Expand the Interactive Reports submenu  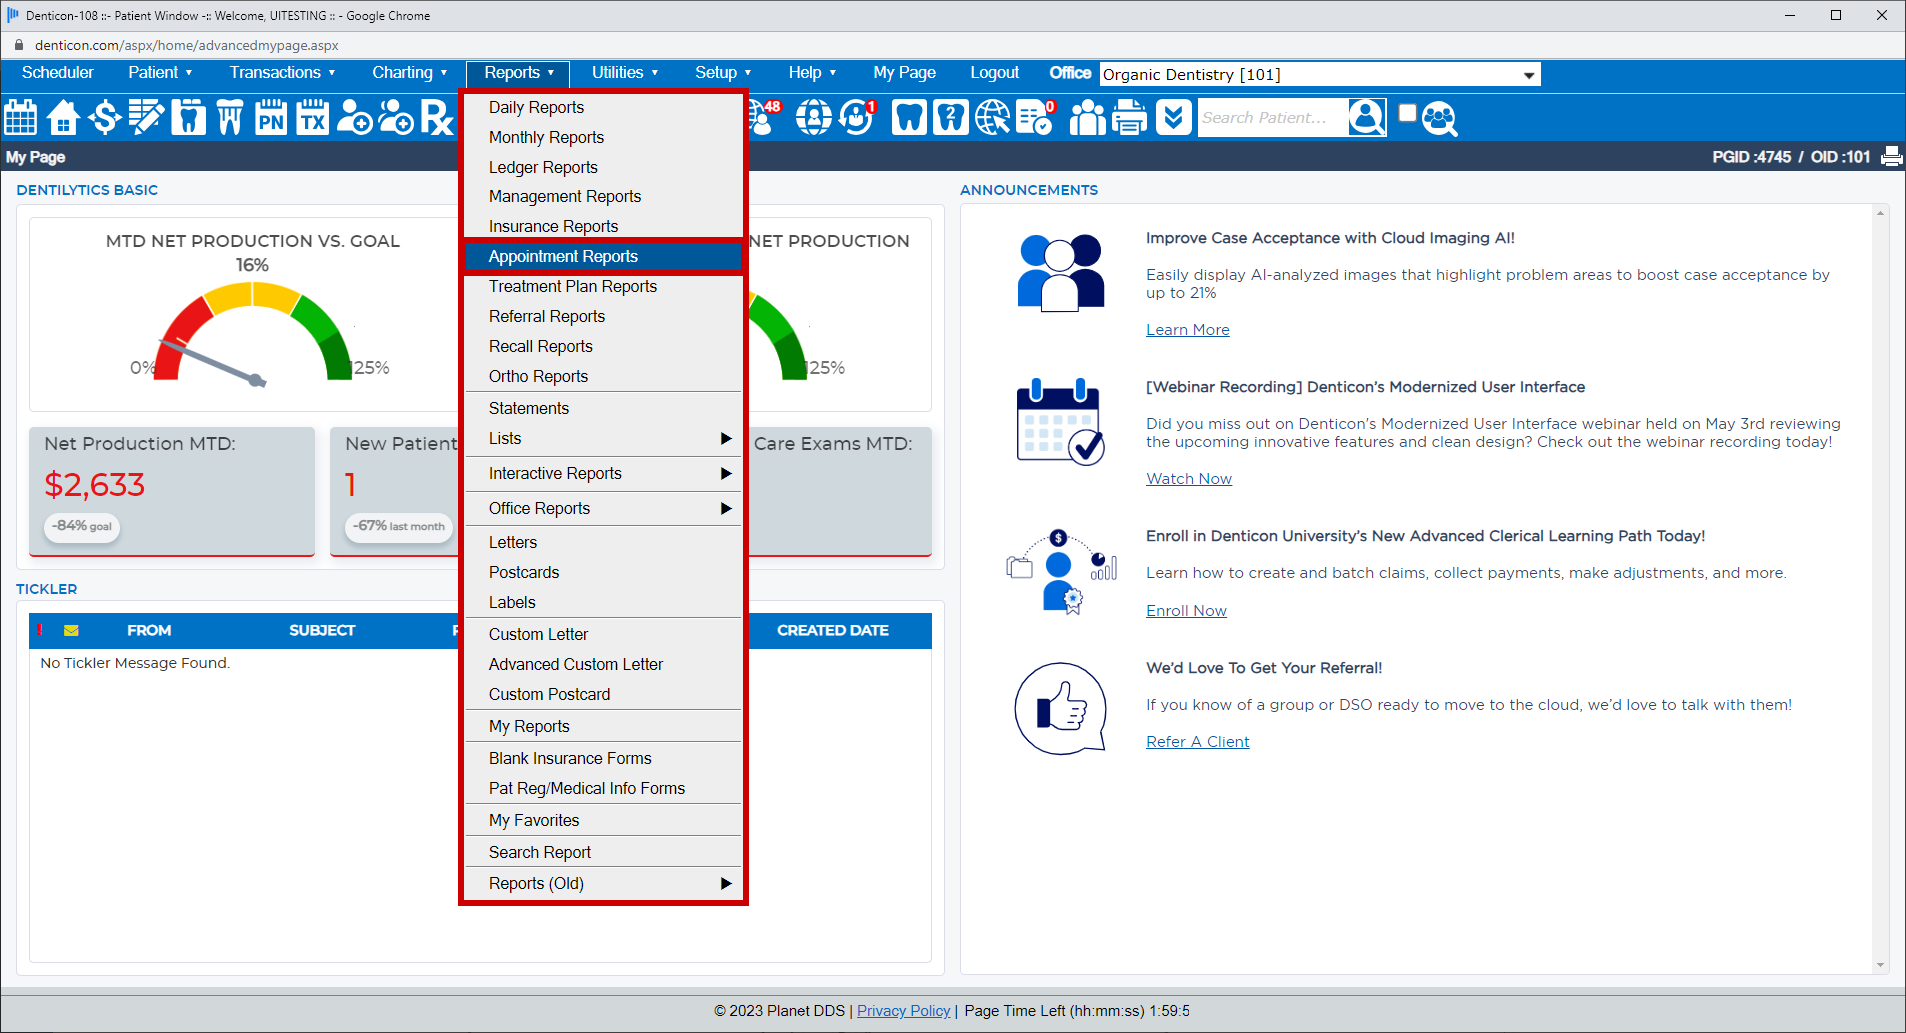(x=604, y=474)
